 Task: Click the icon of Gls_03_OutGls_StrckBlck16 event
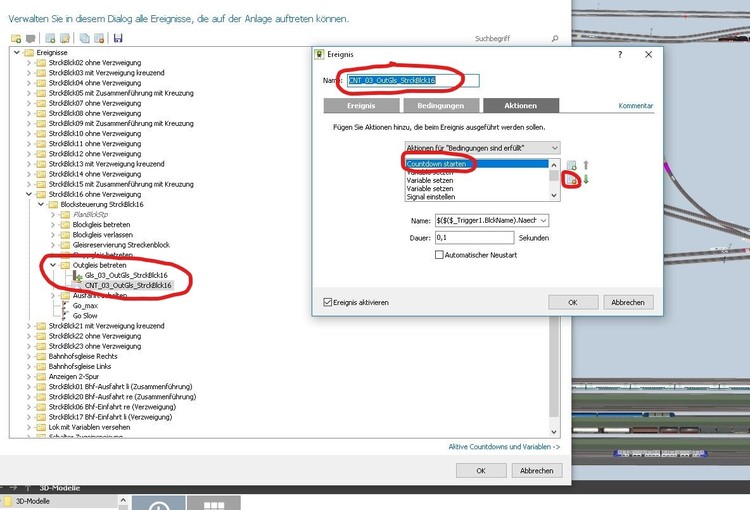pyautogui.click(x=77, y=276)
